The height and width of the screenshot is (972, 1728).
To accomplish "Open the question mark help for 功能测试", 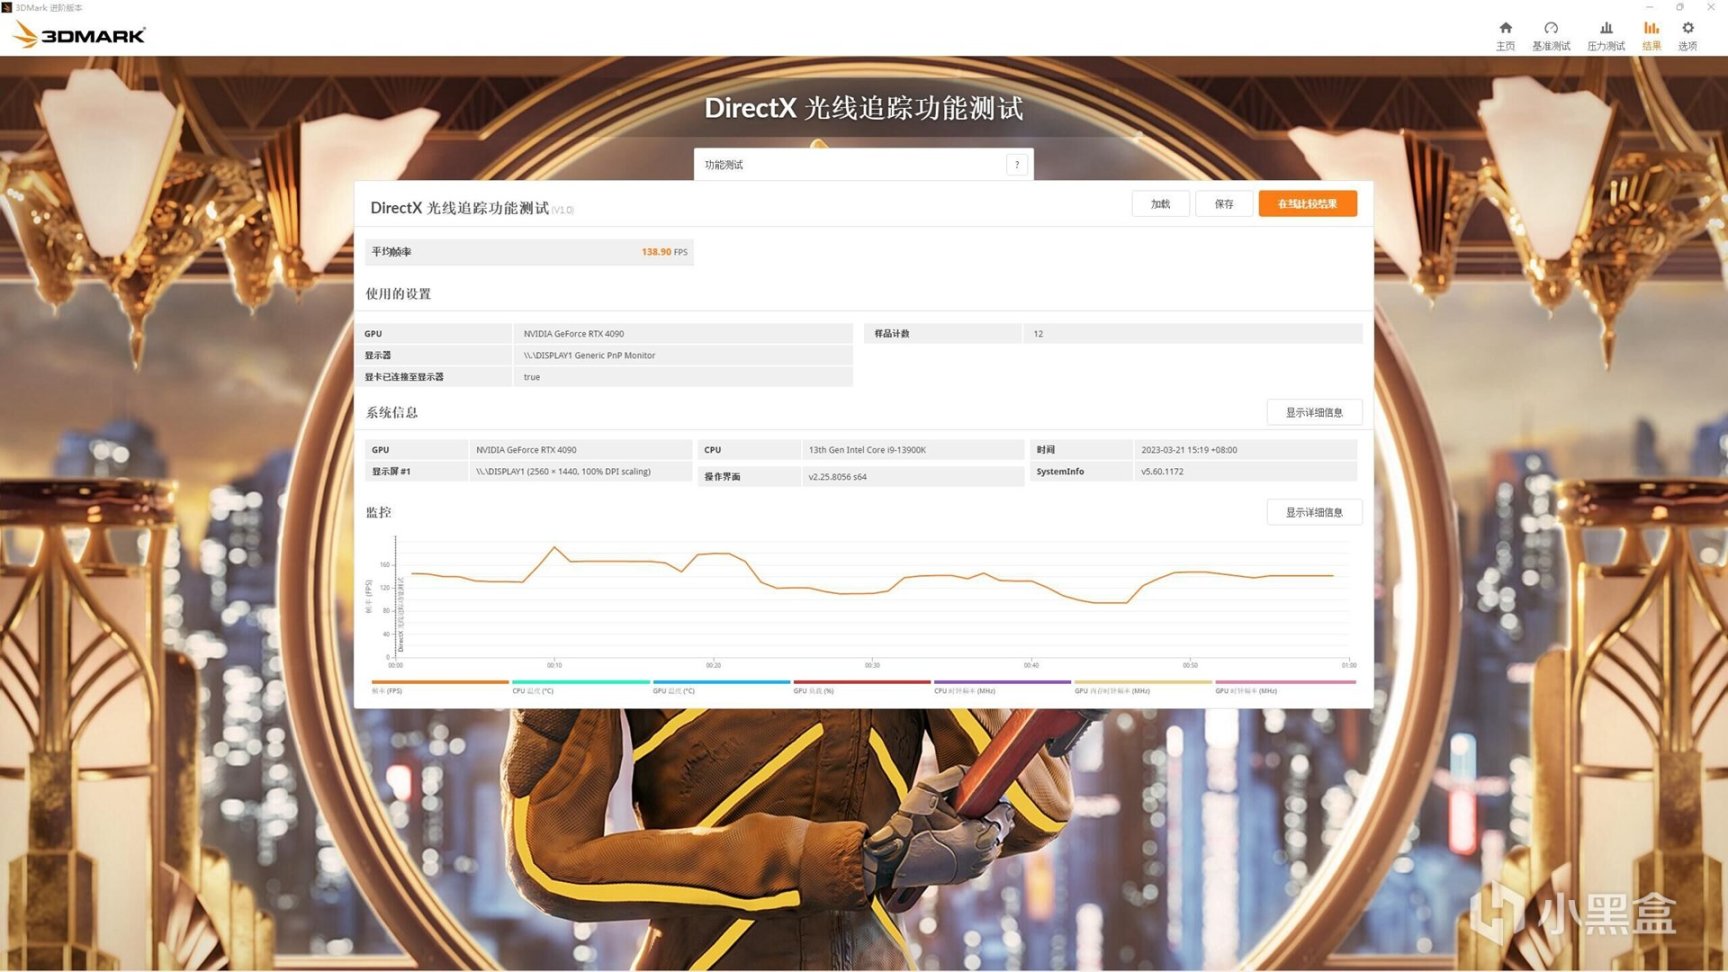I will (x=1017, y=165).
